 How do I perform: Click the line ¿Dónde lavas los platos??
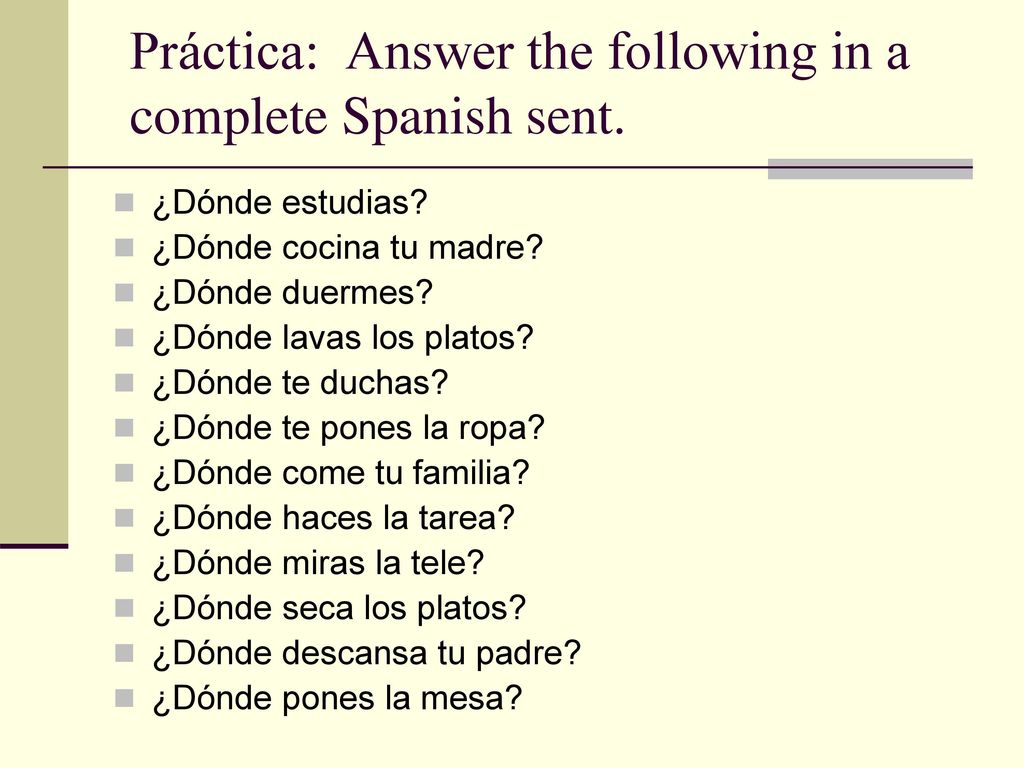(x=344, y=338)
